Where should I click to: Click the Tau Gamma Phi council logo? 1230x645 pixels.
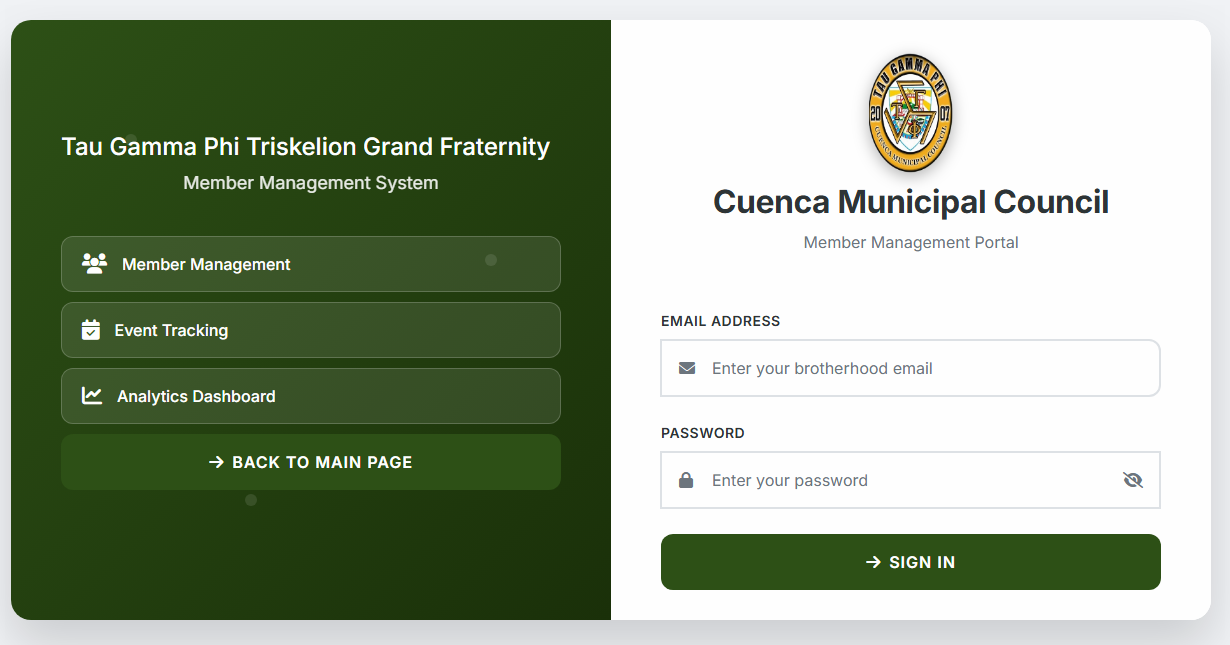point(910,113)
